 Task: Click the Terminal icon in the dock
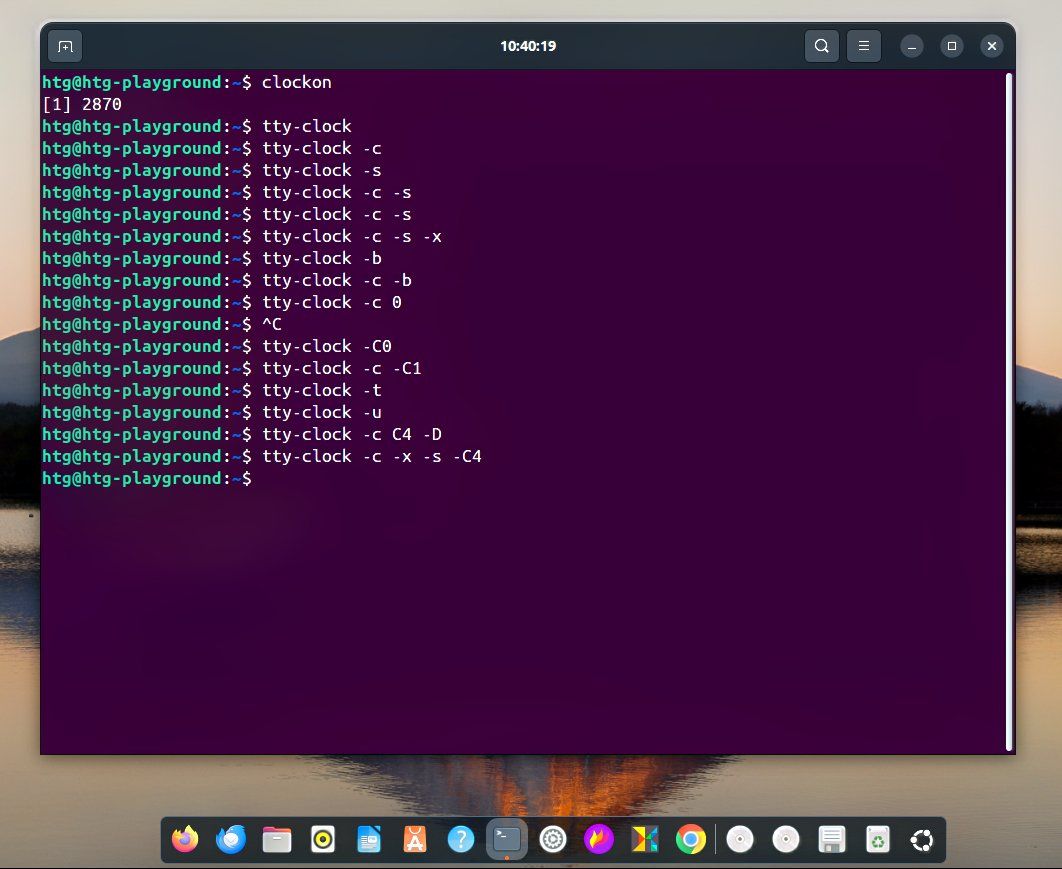(x=507, y=840)
